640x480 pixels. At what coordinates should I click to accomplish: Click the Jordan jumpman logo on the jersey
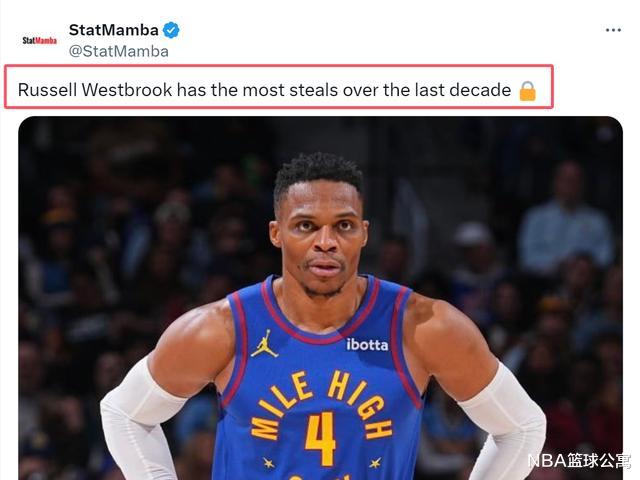pos(264,344)
